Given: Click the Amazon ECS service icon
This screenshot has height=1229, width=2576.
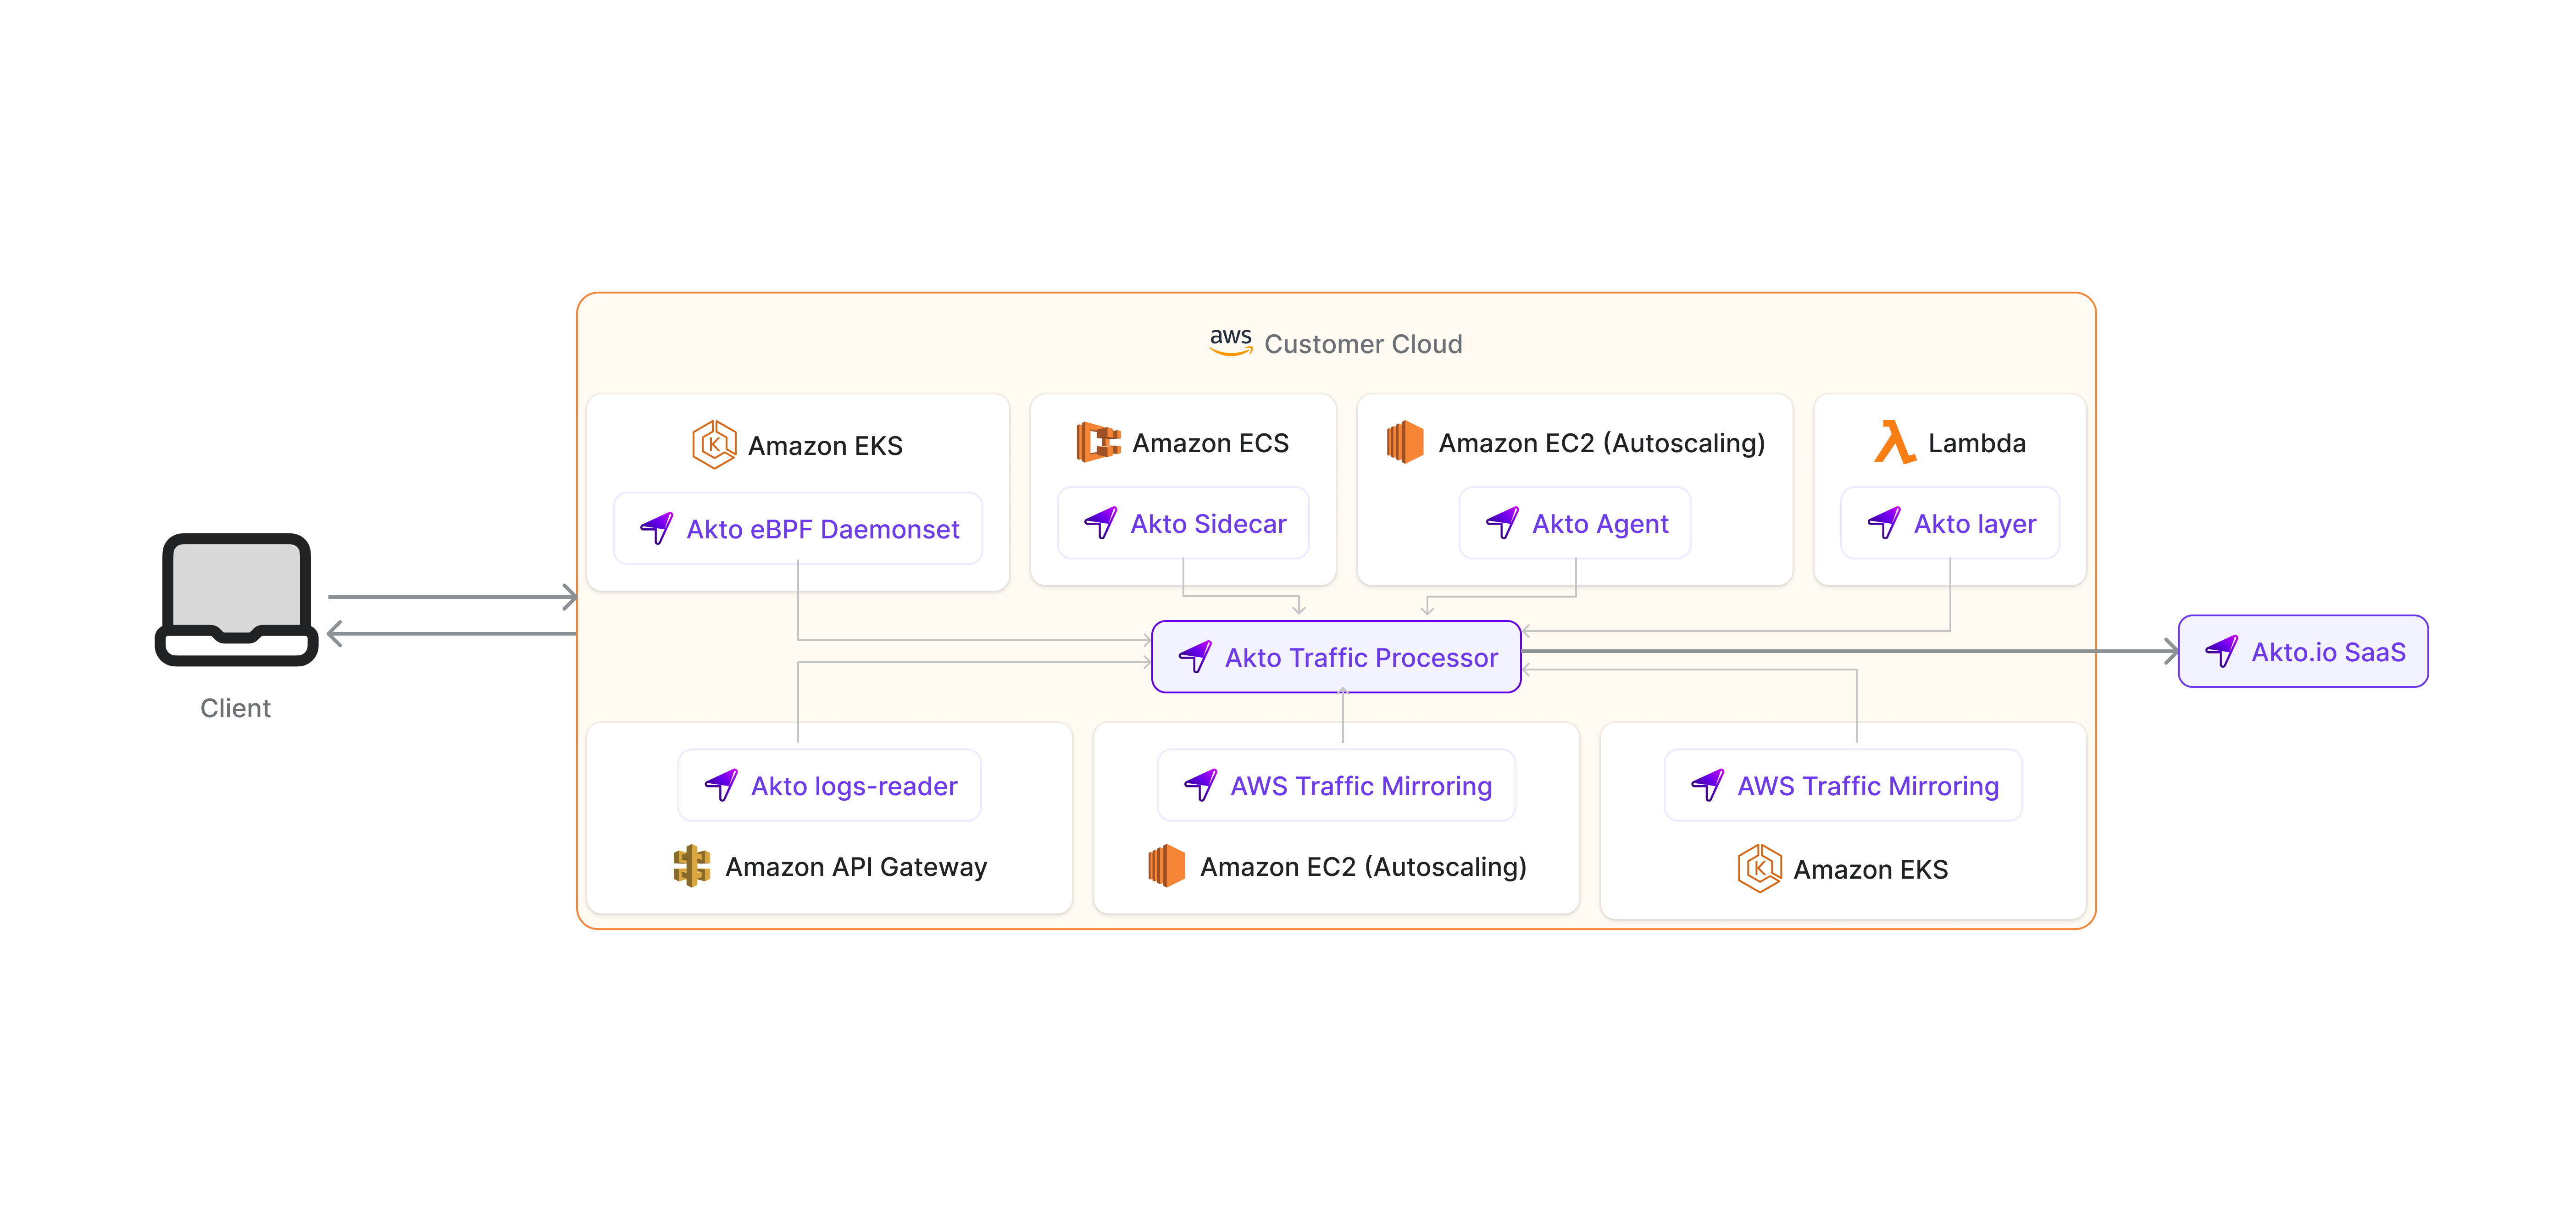Looking at the screenshot, I should [x=1097, y=442].
